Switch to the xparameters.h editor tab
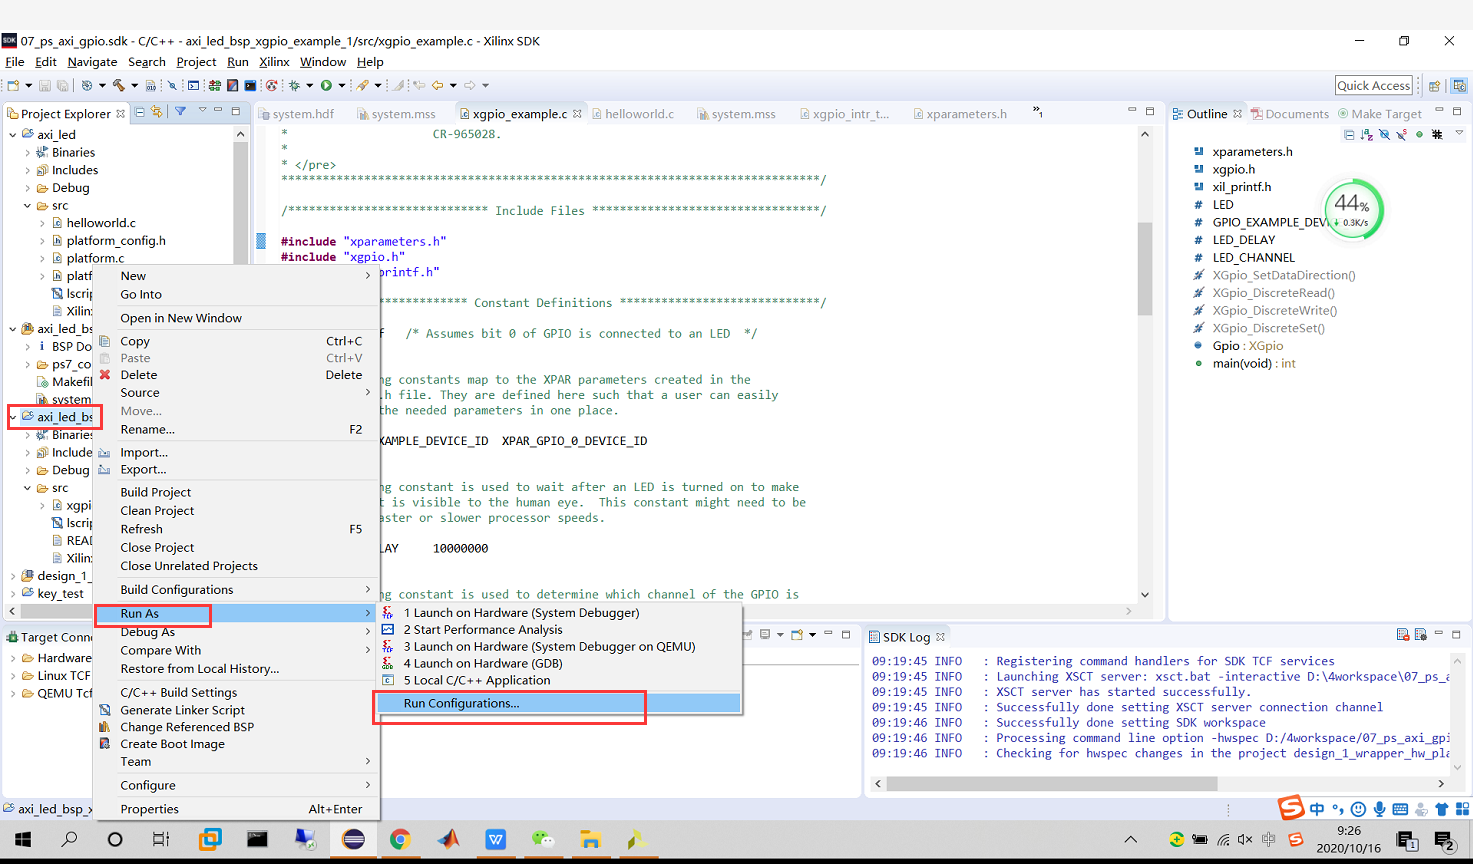This screenshot has height=864, width=1473. click(959, 114)
